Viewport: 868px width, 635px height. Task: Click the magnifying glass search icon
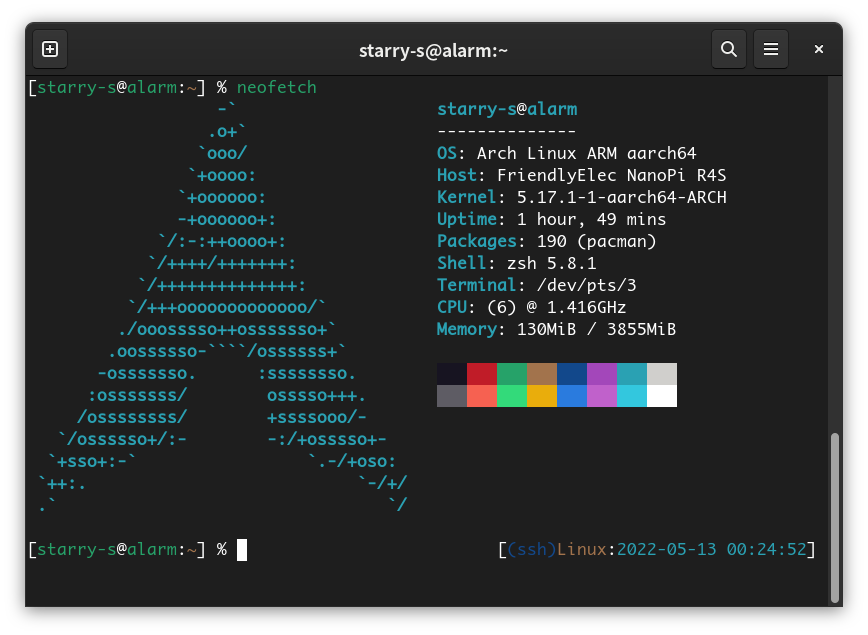[x=729, y=49]
